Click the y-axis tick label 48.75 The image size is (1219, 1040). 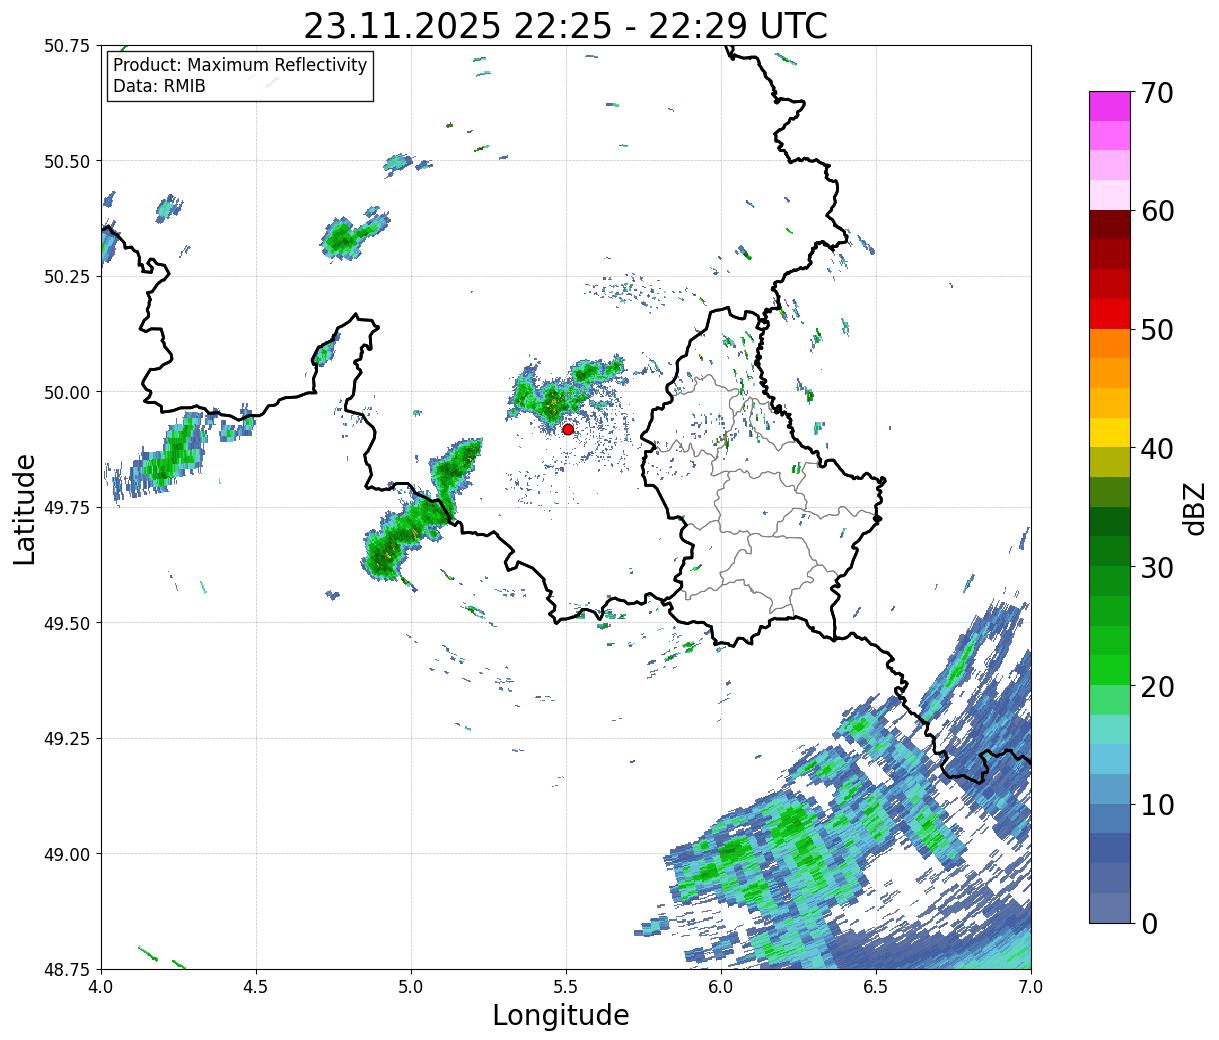[x=67, y=969]
